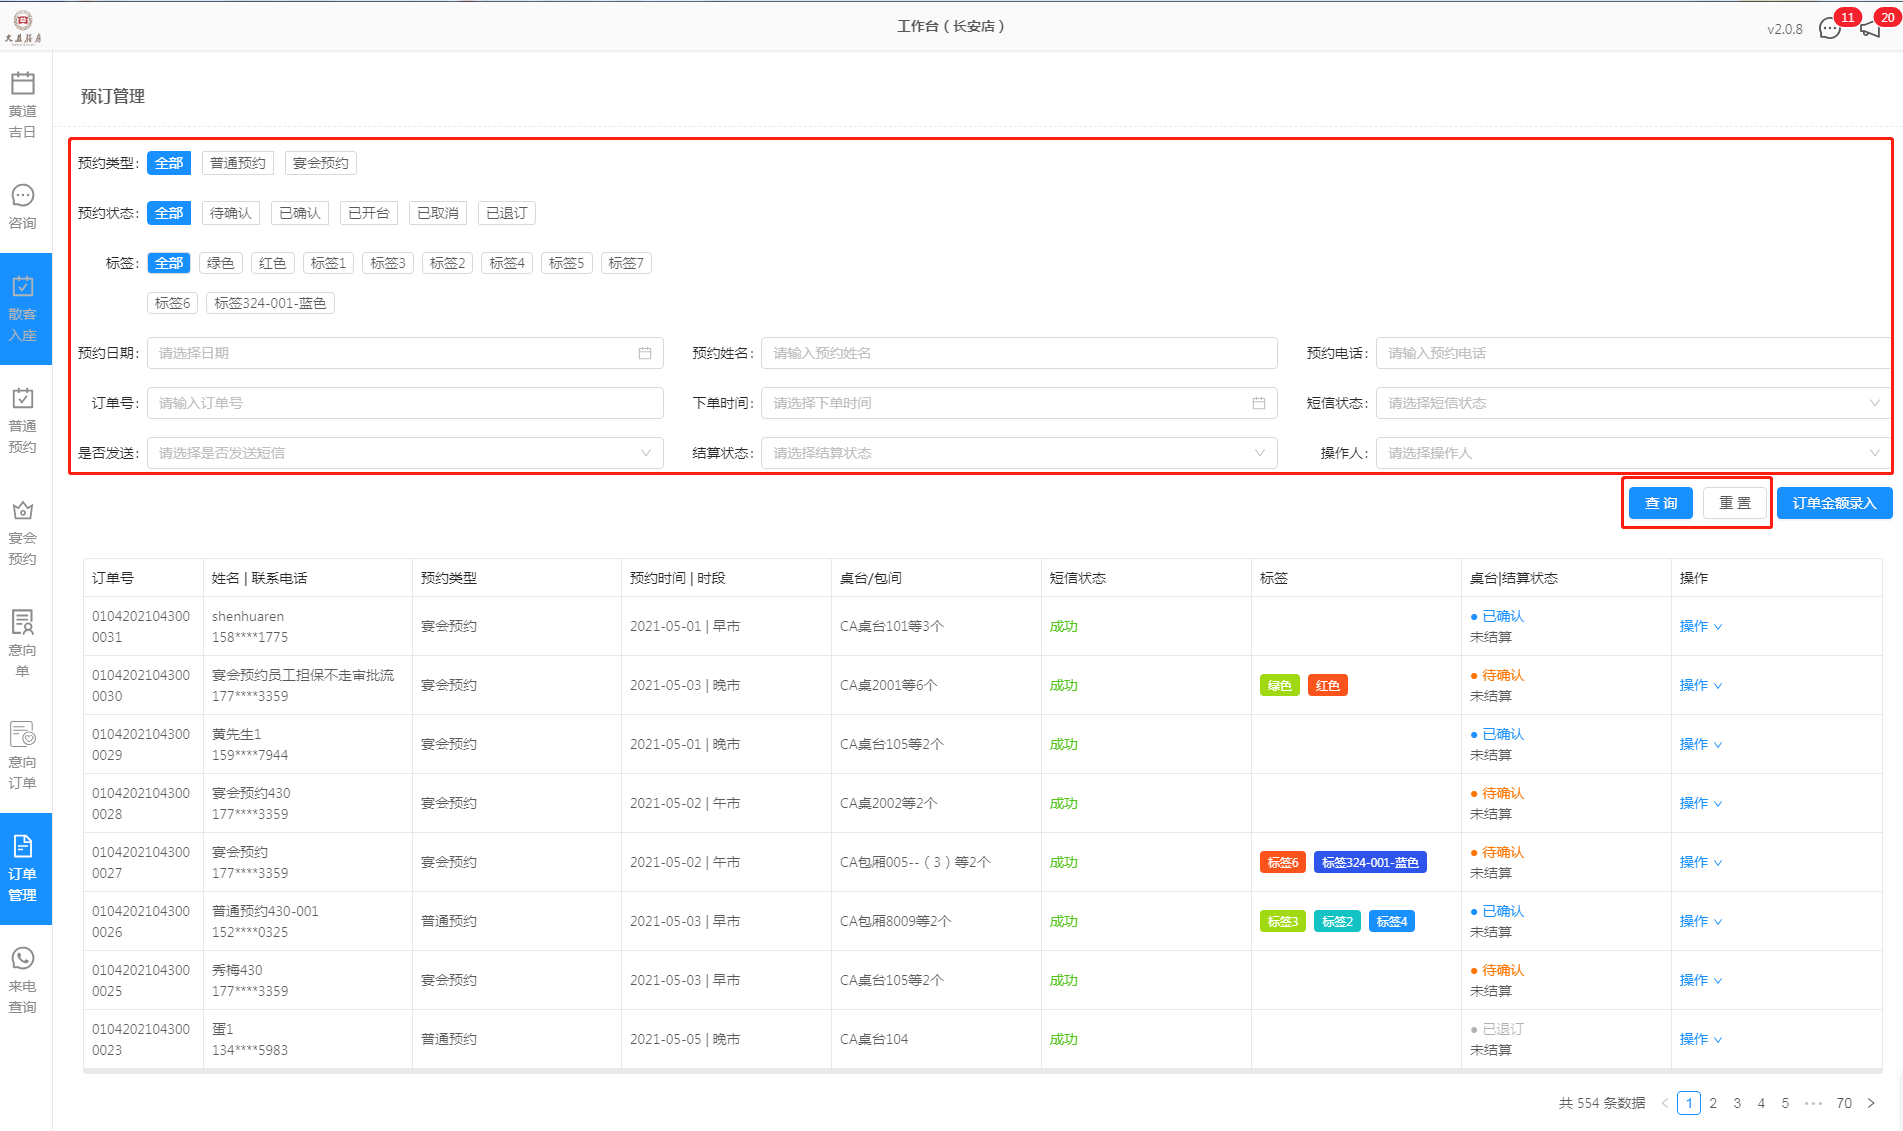This screenshot has width=1903, height=1131.
Task: Expand 操作 menu for order 01042021043000031
Action: pos(1701,626)
